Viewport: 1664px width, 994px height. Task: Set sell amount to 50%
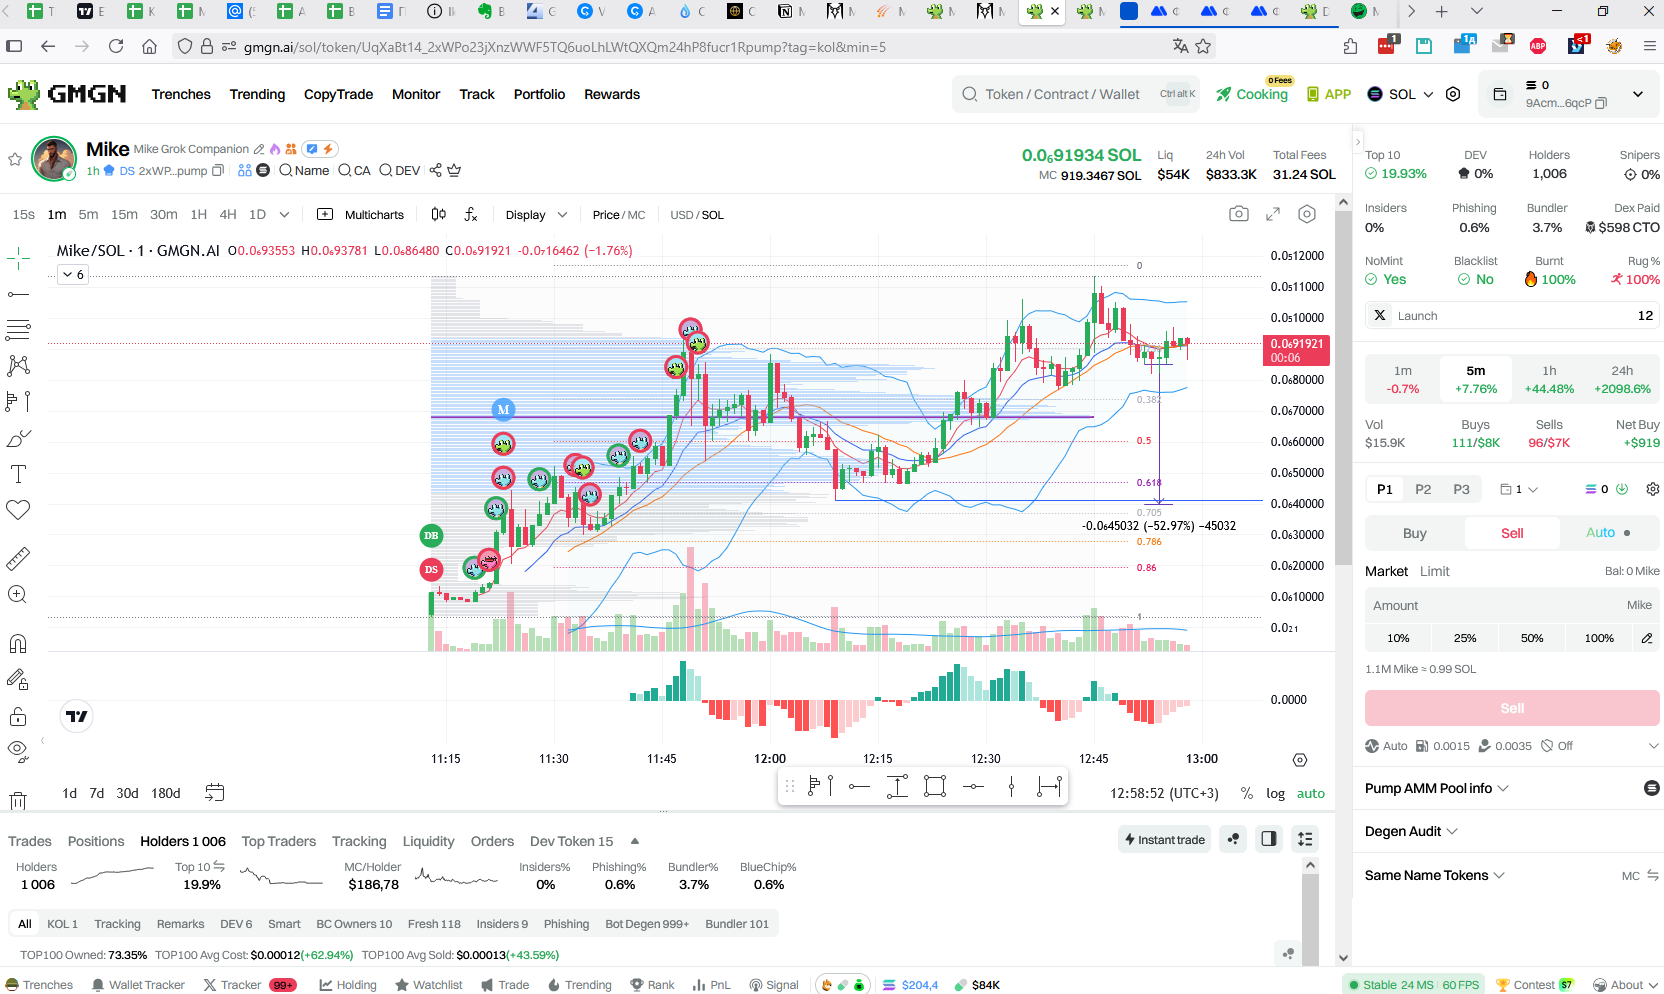[x=1532, y=638]
